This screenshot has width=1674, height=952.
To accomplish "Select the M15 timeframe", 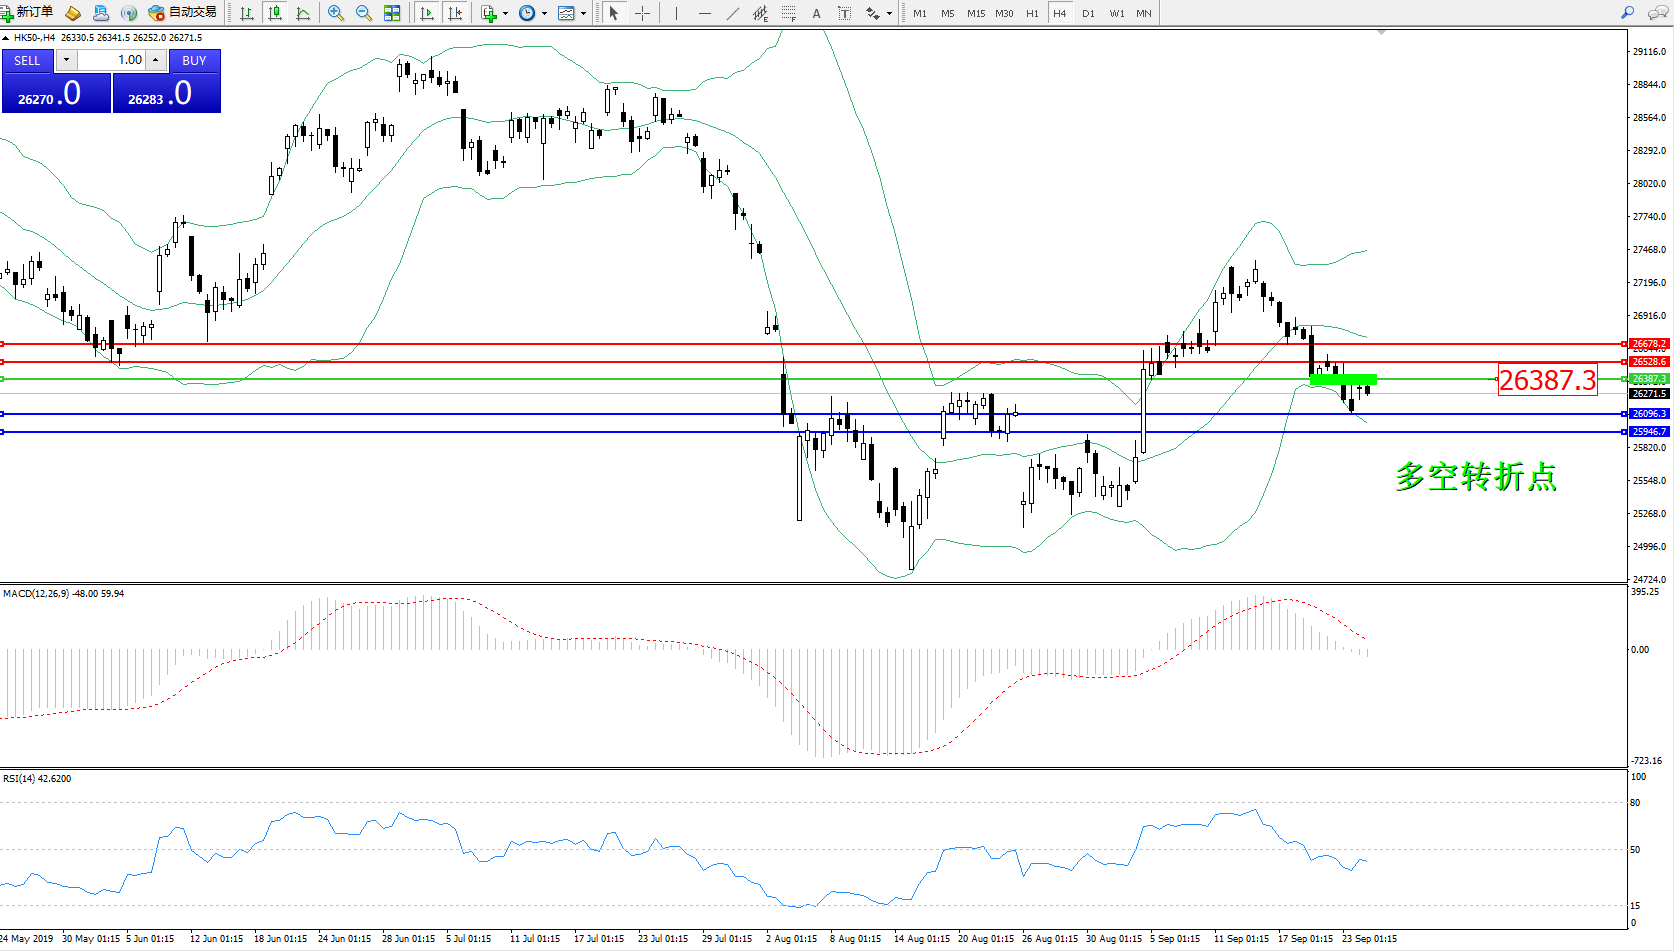I will click(975, 13).
